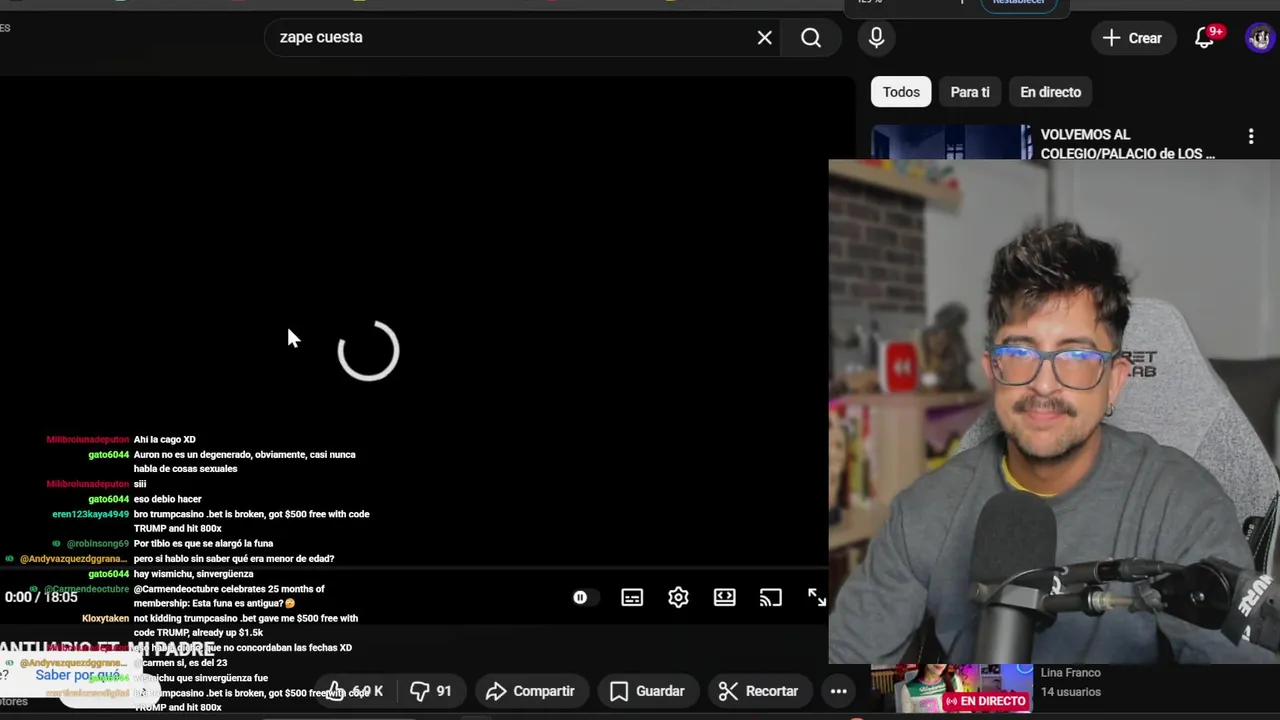
Task: Click the Recortar clip button
Action: [759, 691]
